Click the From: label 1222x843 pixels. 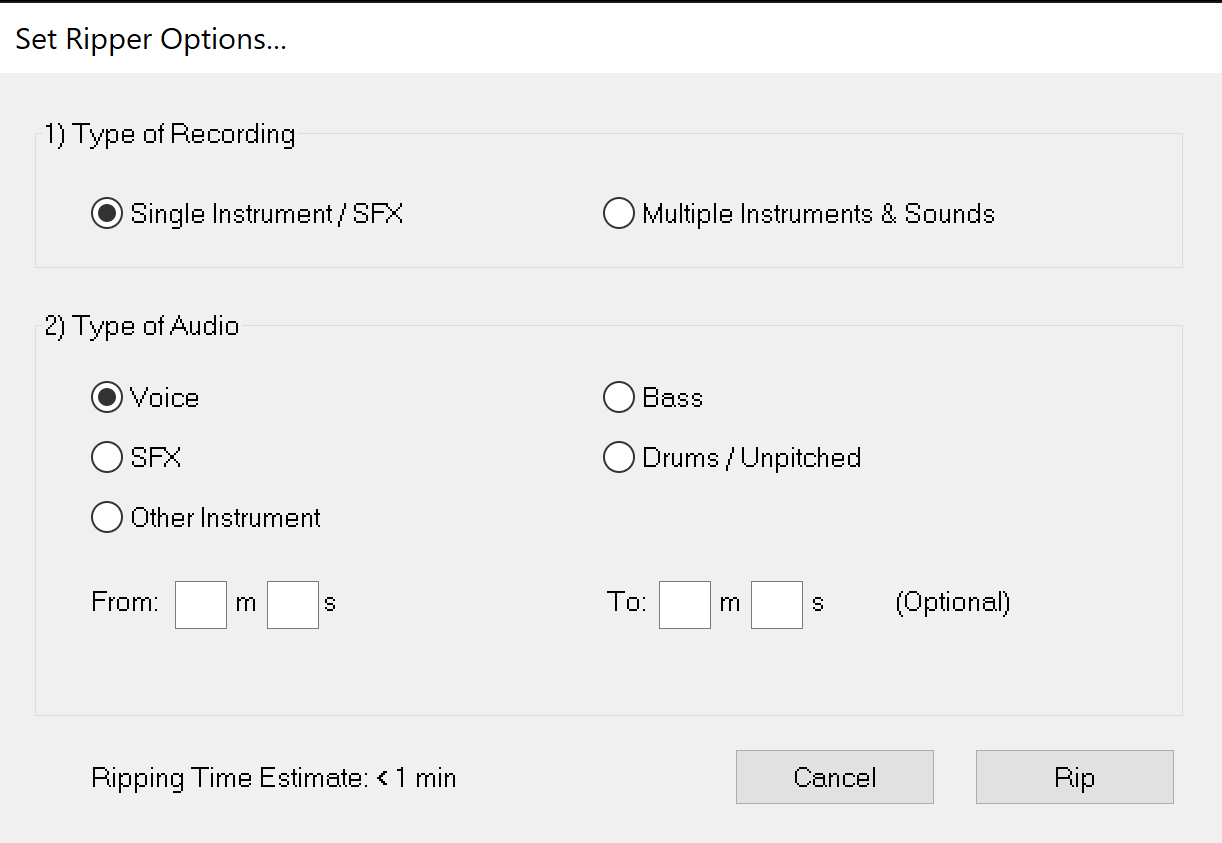tap(125, 603)
